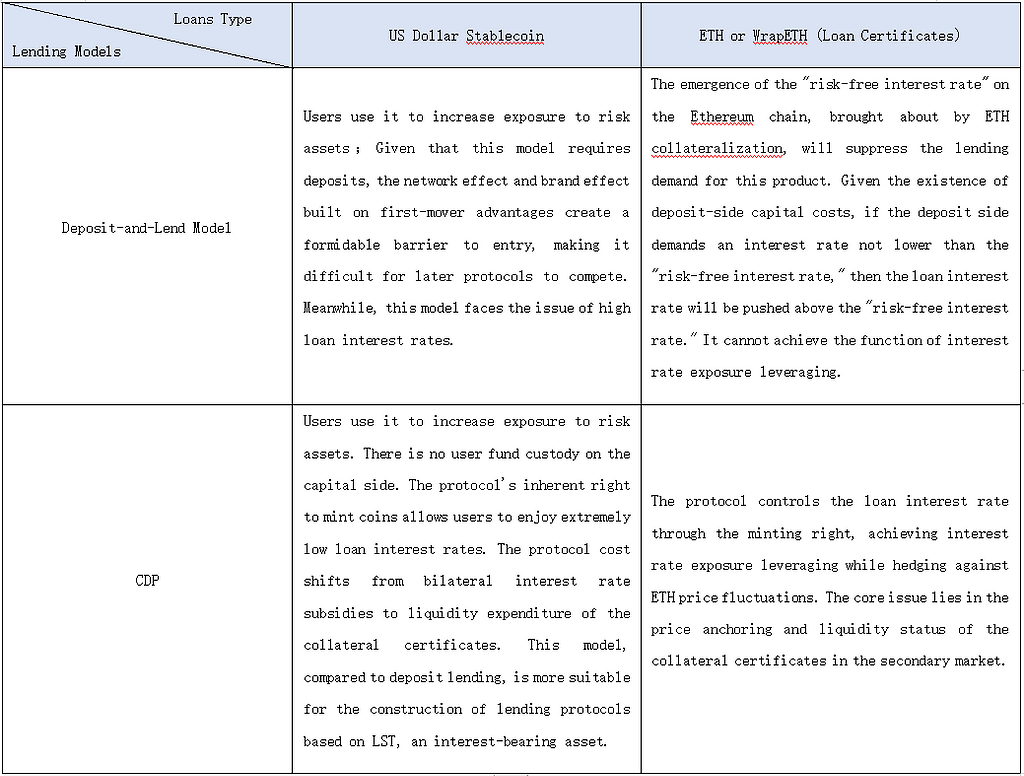Click the underlined word 'collateralization'
Viewport: 1024px width, 776px height.
718,149
